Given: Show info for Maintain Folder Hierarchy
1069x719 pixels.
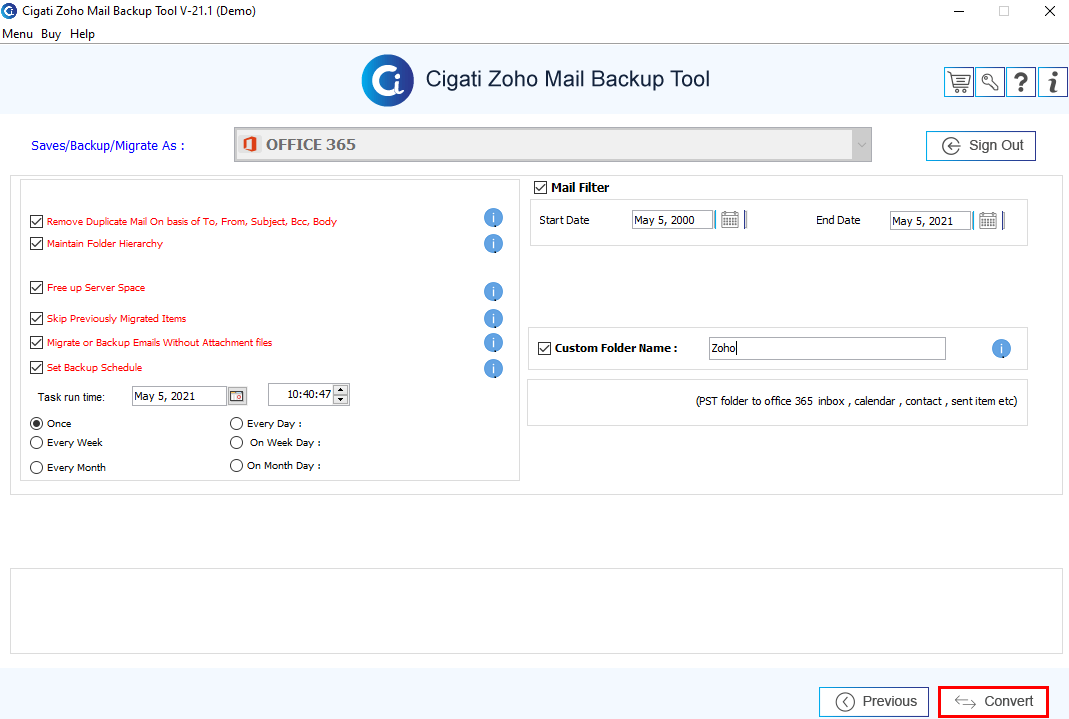Looking at the screenshot, I should [493, 243].
